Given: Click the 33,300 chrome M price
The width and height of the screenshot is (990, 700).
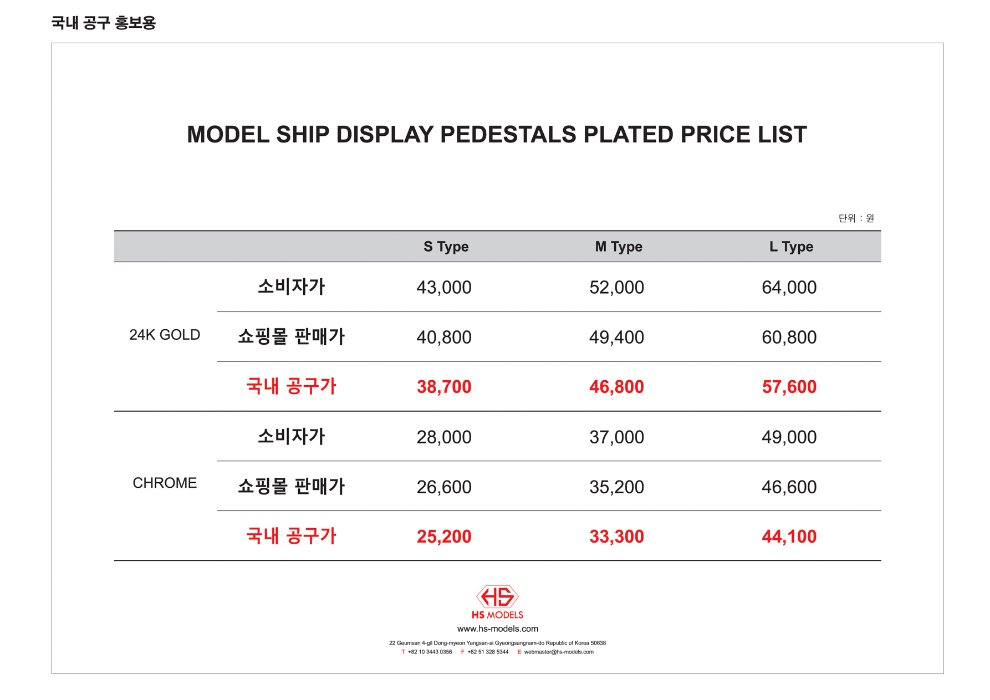Looking at the screenshot, I should pos(617,537).
